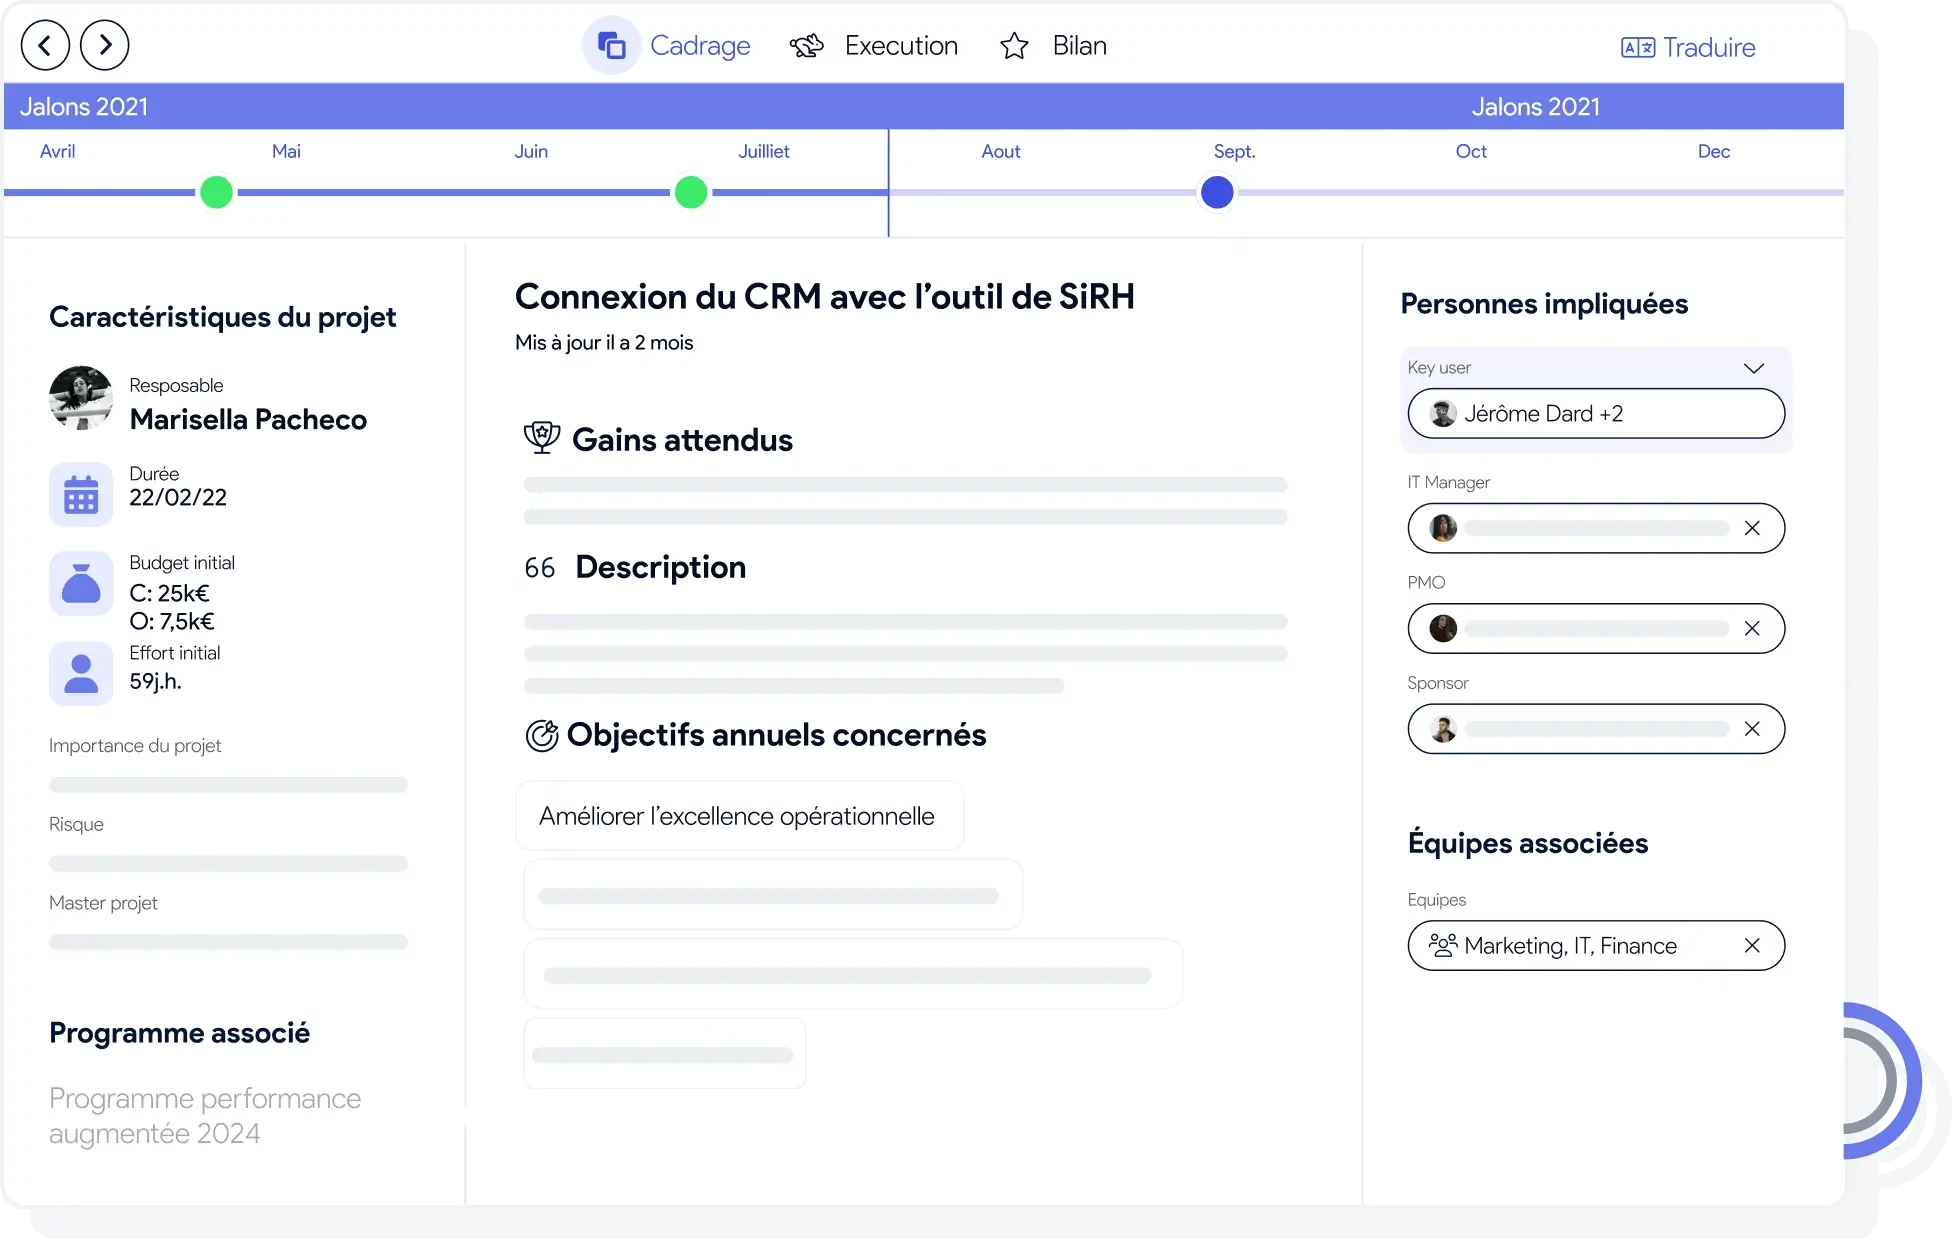Click the Personnes impliquées heading
Viewport: 1953px width, 1240px height.
pos(1544,303)
